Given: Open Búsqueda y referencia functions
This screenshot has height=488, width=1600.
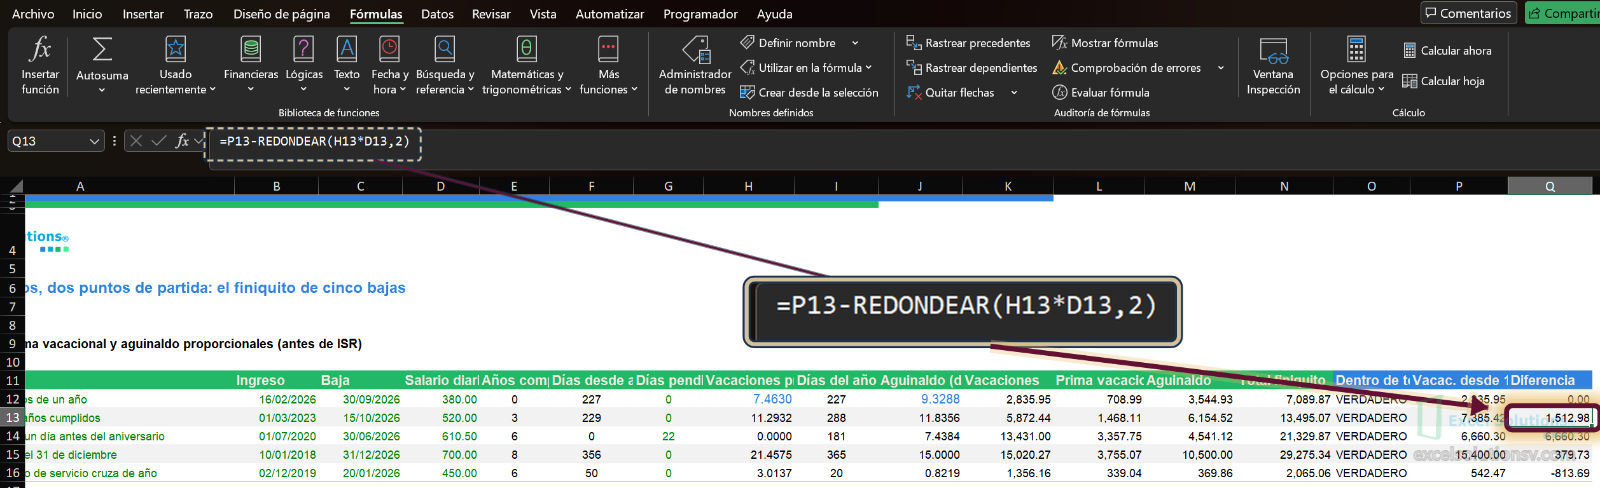Looking at the screenshot, I should [445, 66].
